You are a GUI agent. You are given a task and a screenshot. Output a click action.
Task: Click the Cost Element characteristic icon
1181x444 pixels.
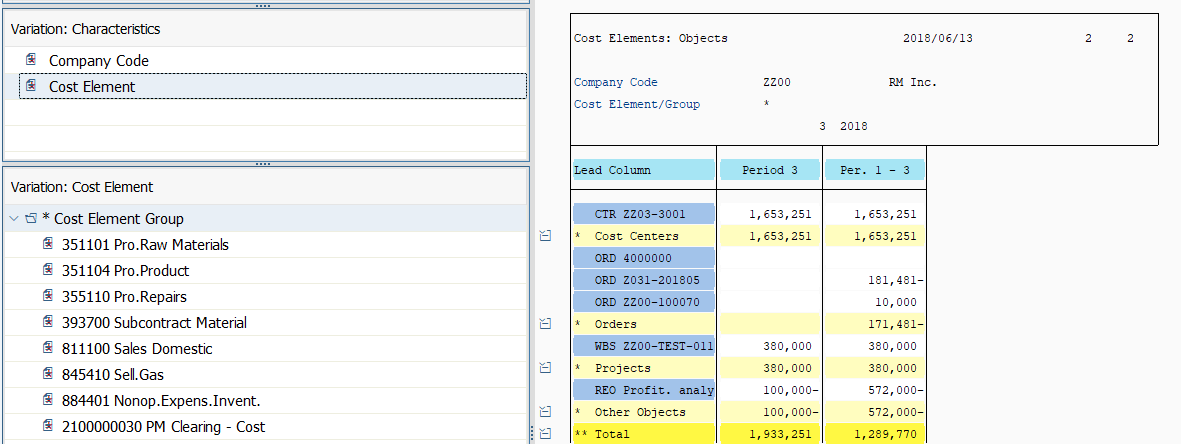pos(31,85)
